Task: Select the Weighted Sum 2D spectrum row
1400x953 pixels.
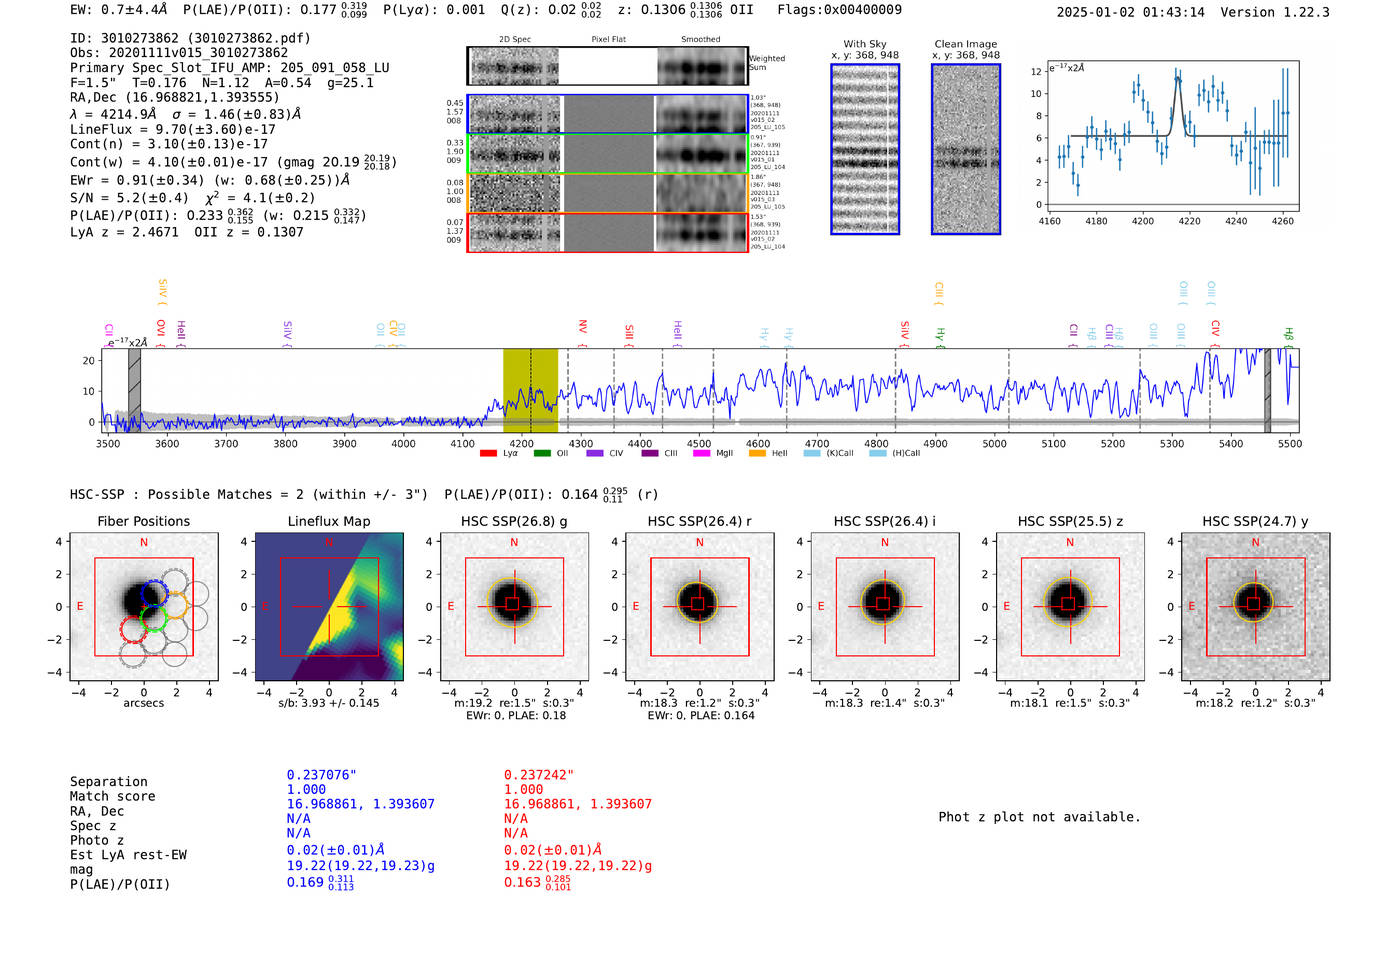Action: [607, 66]
